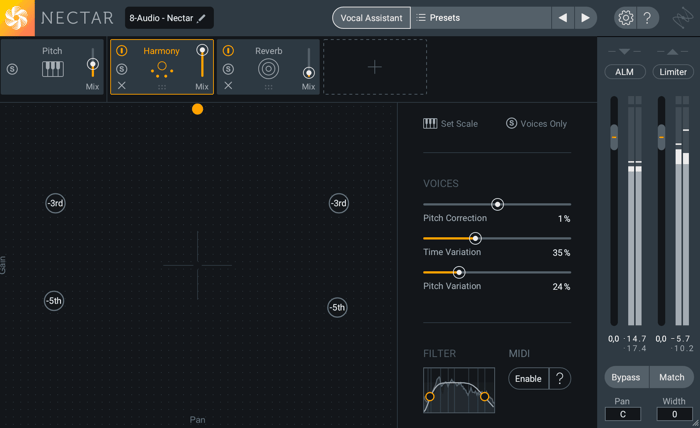Click the Pitch Correction slider handle
Image resolution: width=700 pixels, height=428 pixels.
pyautogui.click(x=497, y=204)
